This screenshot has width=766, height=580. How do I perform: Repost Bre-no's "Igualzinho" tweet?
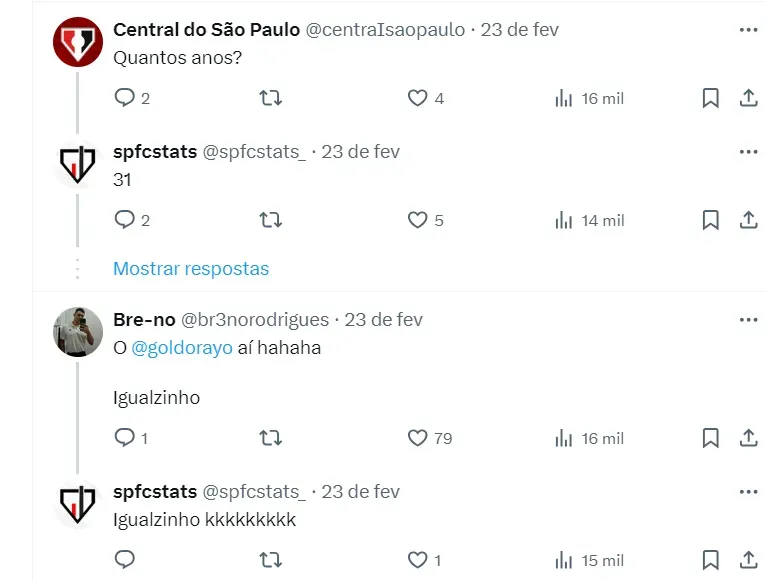click(x=271, y=438)
